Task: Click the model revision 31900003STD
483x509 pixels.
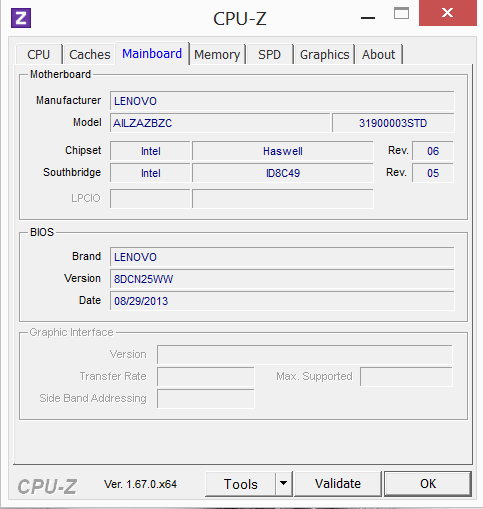Action: 393,123
